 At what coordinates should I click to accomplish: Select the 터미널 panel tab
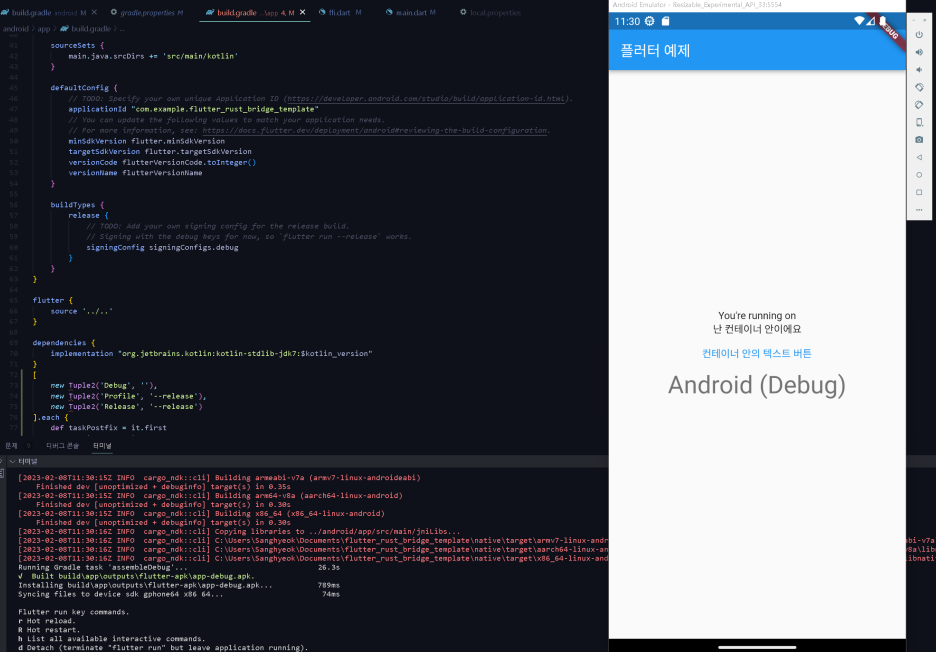point(102,446)
